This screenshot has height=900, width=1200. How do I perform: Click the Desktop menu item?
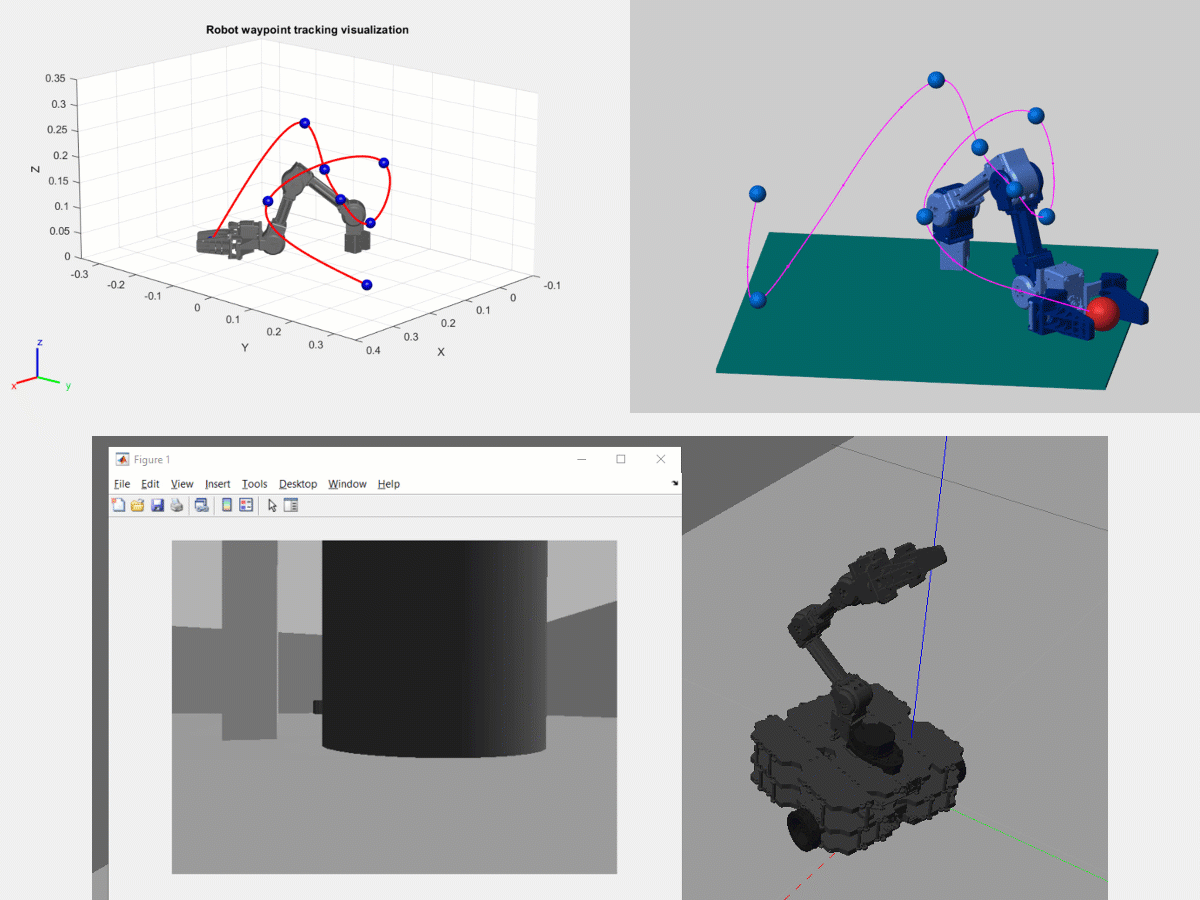coord(297,484)
